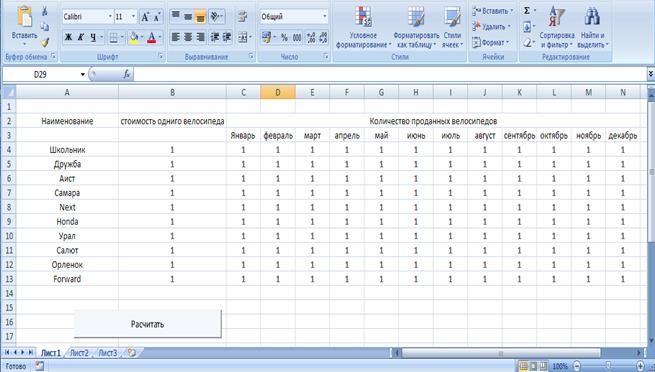Screen dimensions: 655x372
Task: Click the insert function fx icon
Action: point(127,74)
